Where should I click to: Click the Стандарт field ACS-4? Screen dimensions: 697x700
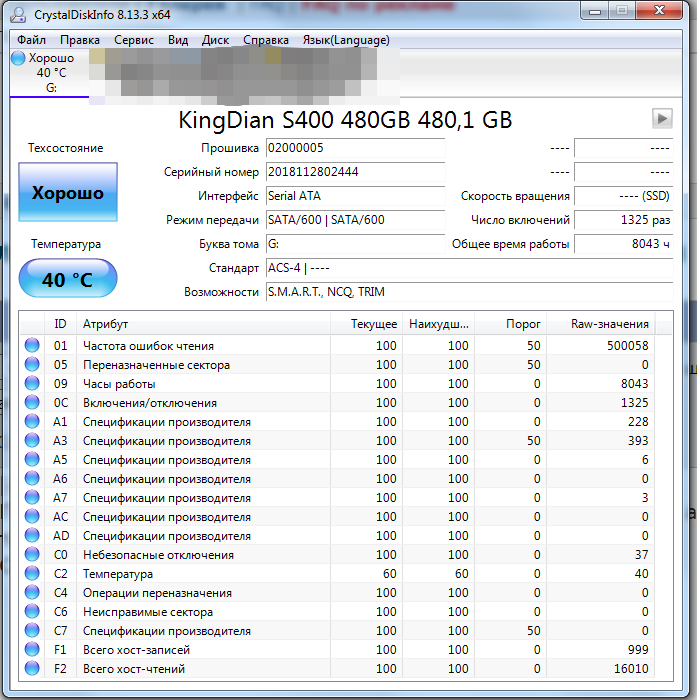(x=469, y=268)
